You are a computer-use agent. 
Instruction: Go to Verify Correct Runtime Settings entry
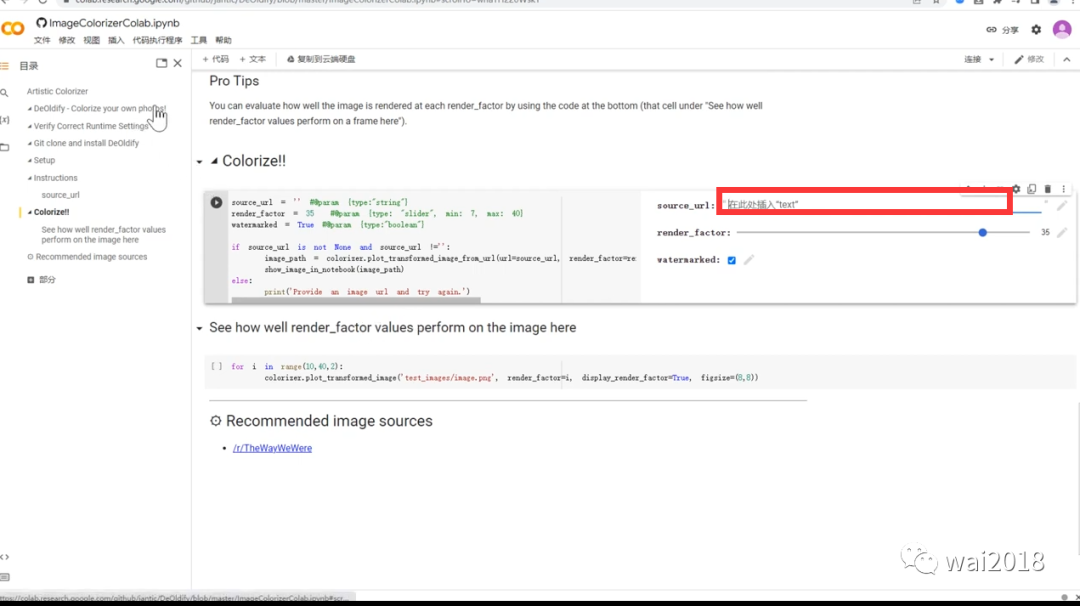click(90, 126)
